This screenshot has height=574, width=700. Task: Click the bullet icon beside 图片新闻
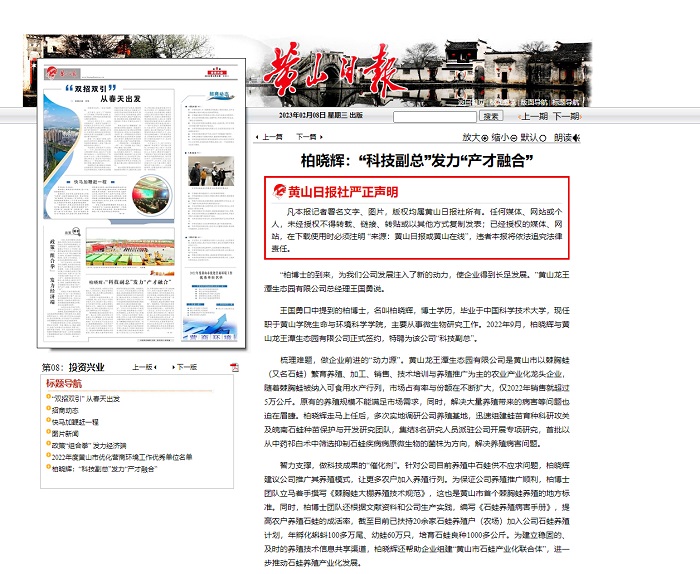(47, 434)
